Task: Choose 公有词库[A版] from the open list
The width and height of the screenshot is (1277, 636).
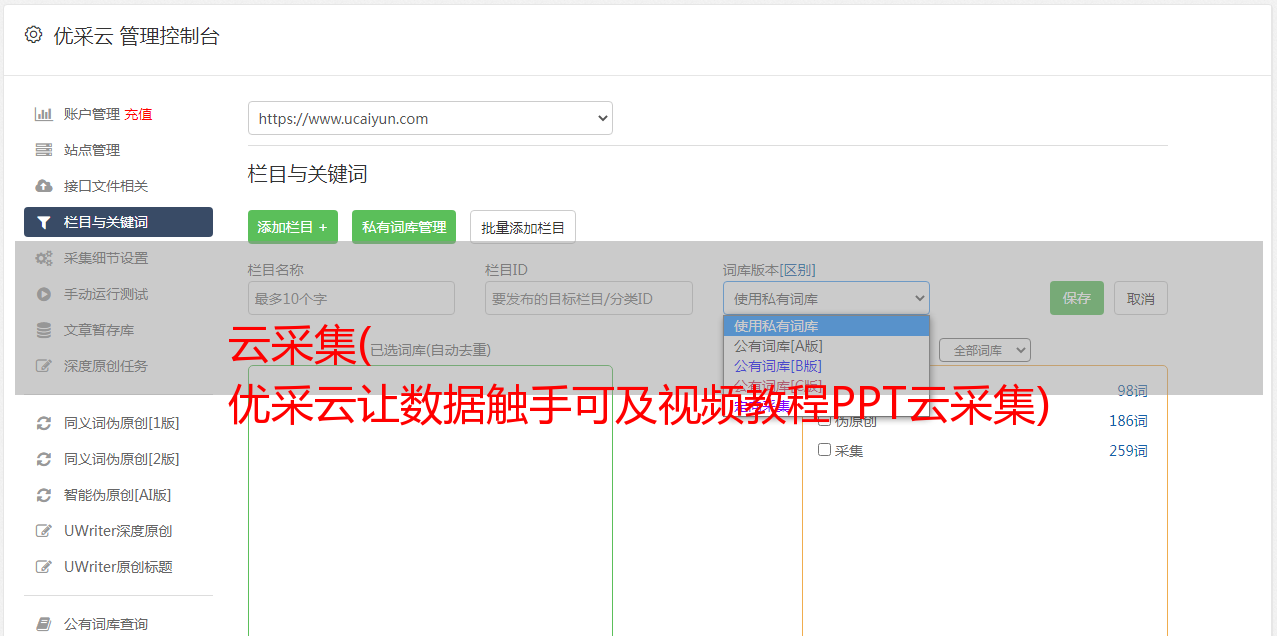Action: click(x=826, y=346)
